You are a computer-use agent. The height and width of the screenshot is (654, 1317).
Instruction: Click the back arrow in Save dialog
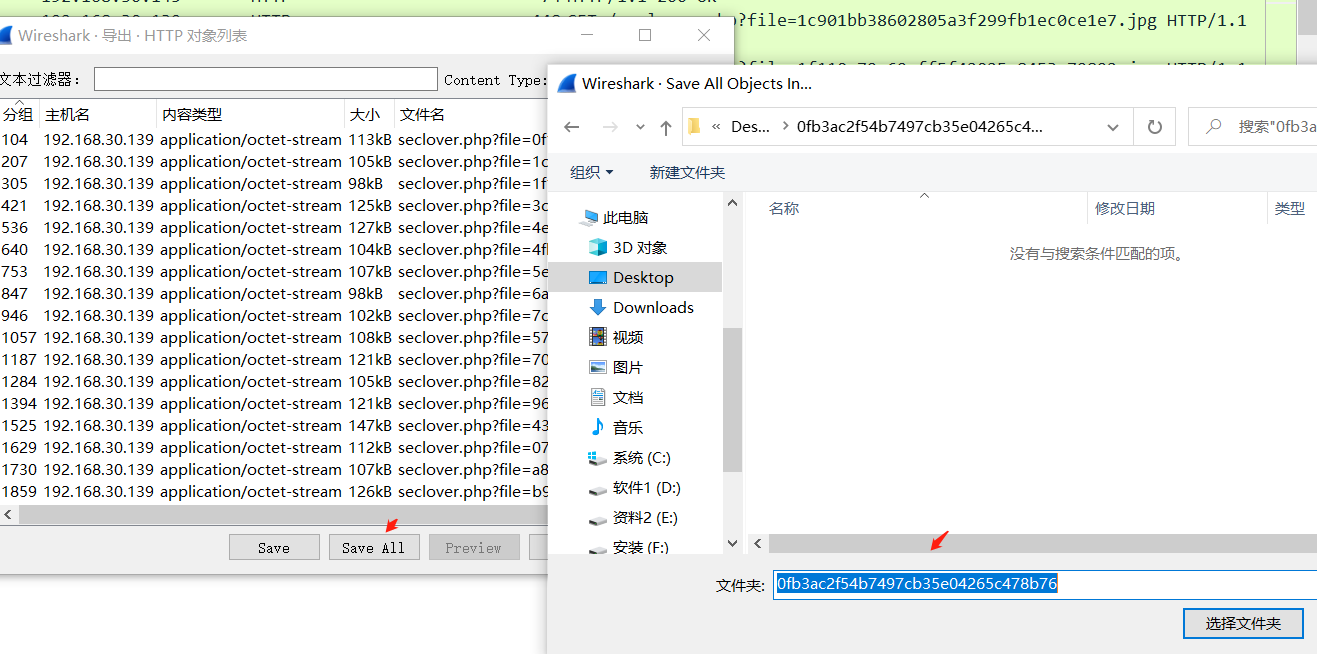pos(572,127)
